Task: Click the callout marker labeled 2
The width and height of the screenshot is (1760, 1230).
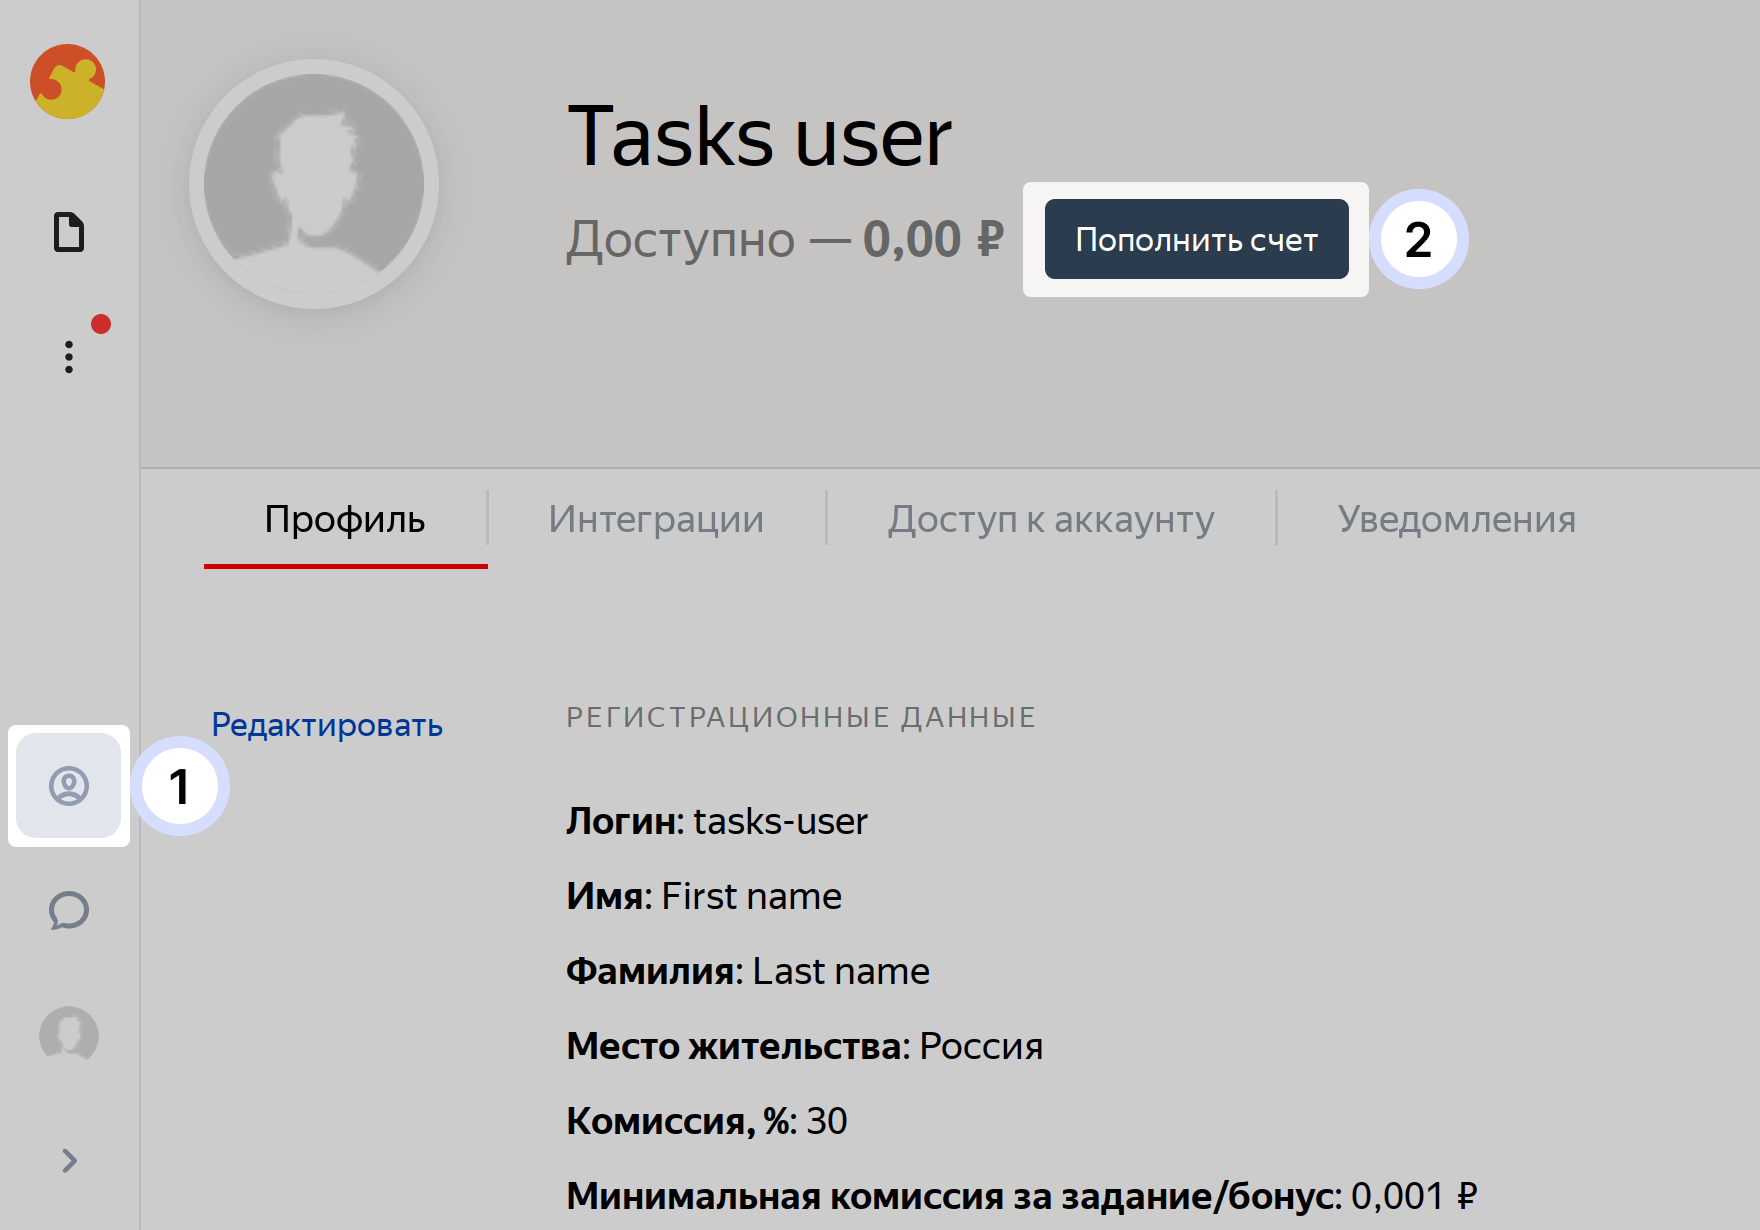Action: (x=1420, y=240)
